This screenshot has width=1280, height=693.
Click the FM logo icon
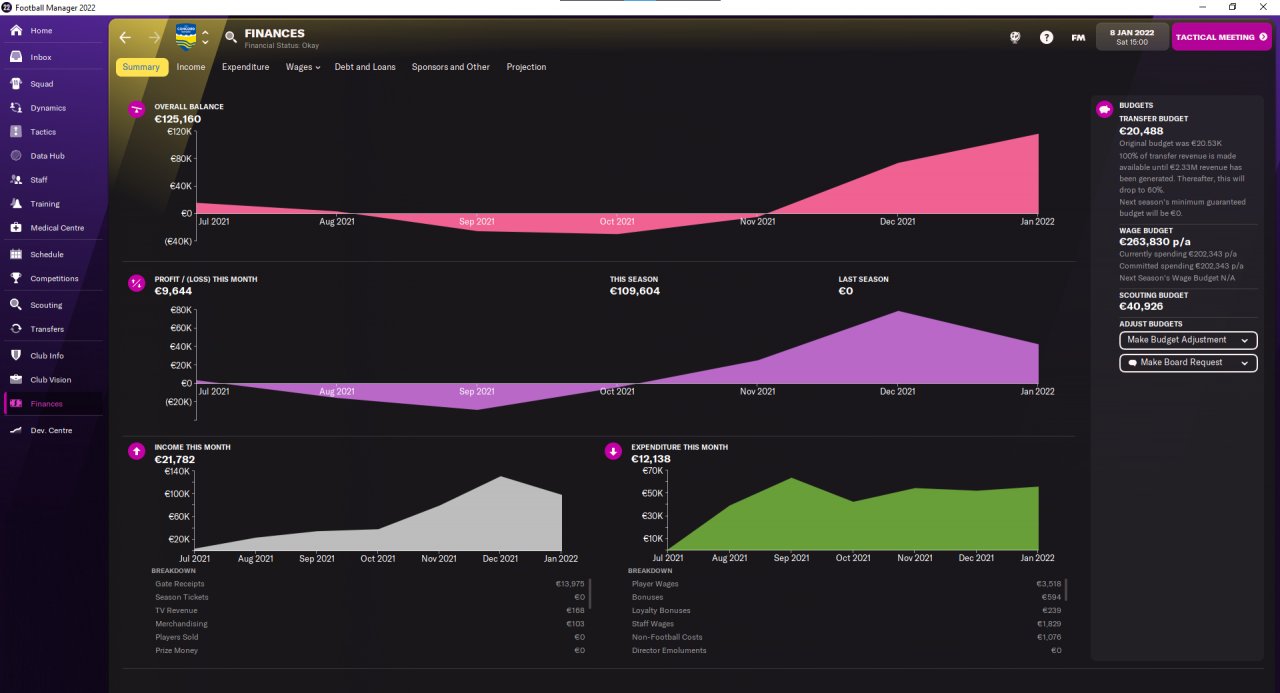point(1078,37)
